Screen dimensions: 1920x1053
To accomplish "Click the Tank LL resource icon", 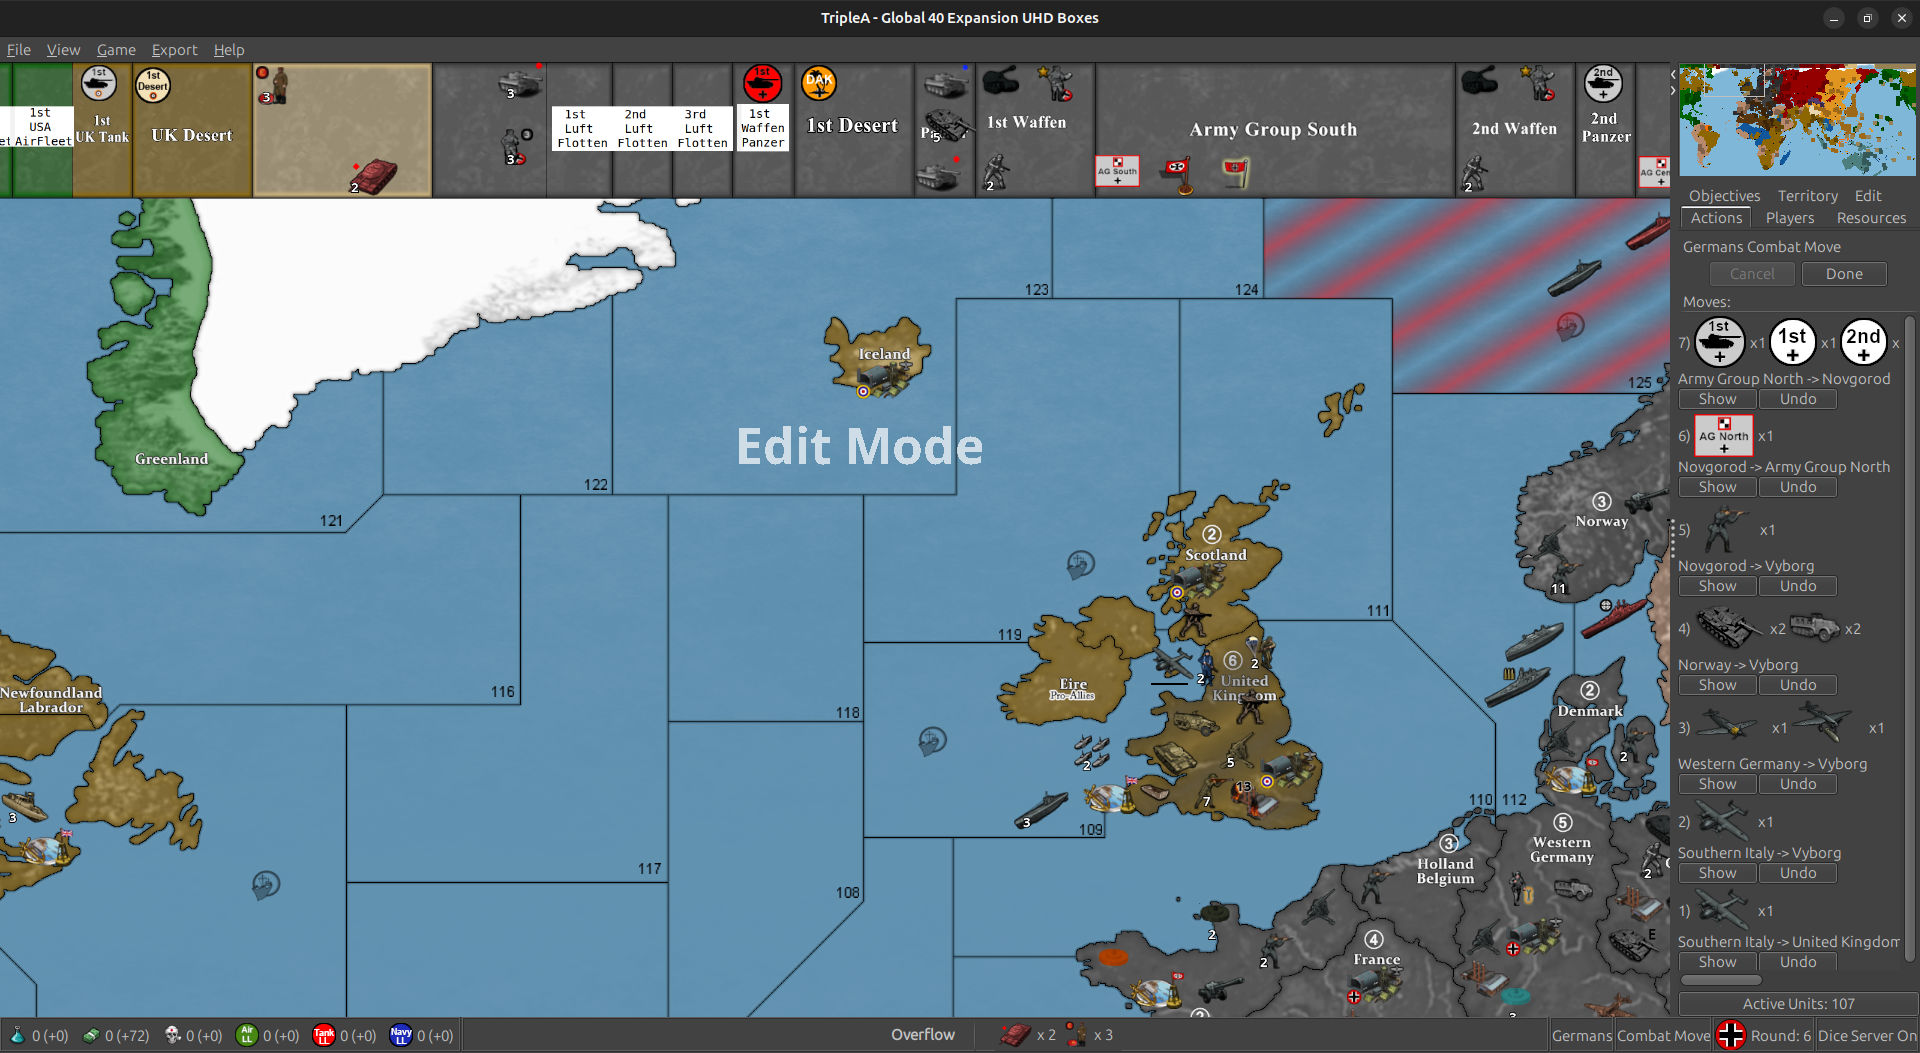I will pyautogui.click(x=322, y=1035).
